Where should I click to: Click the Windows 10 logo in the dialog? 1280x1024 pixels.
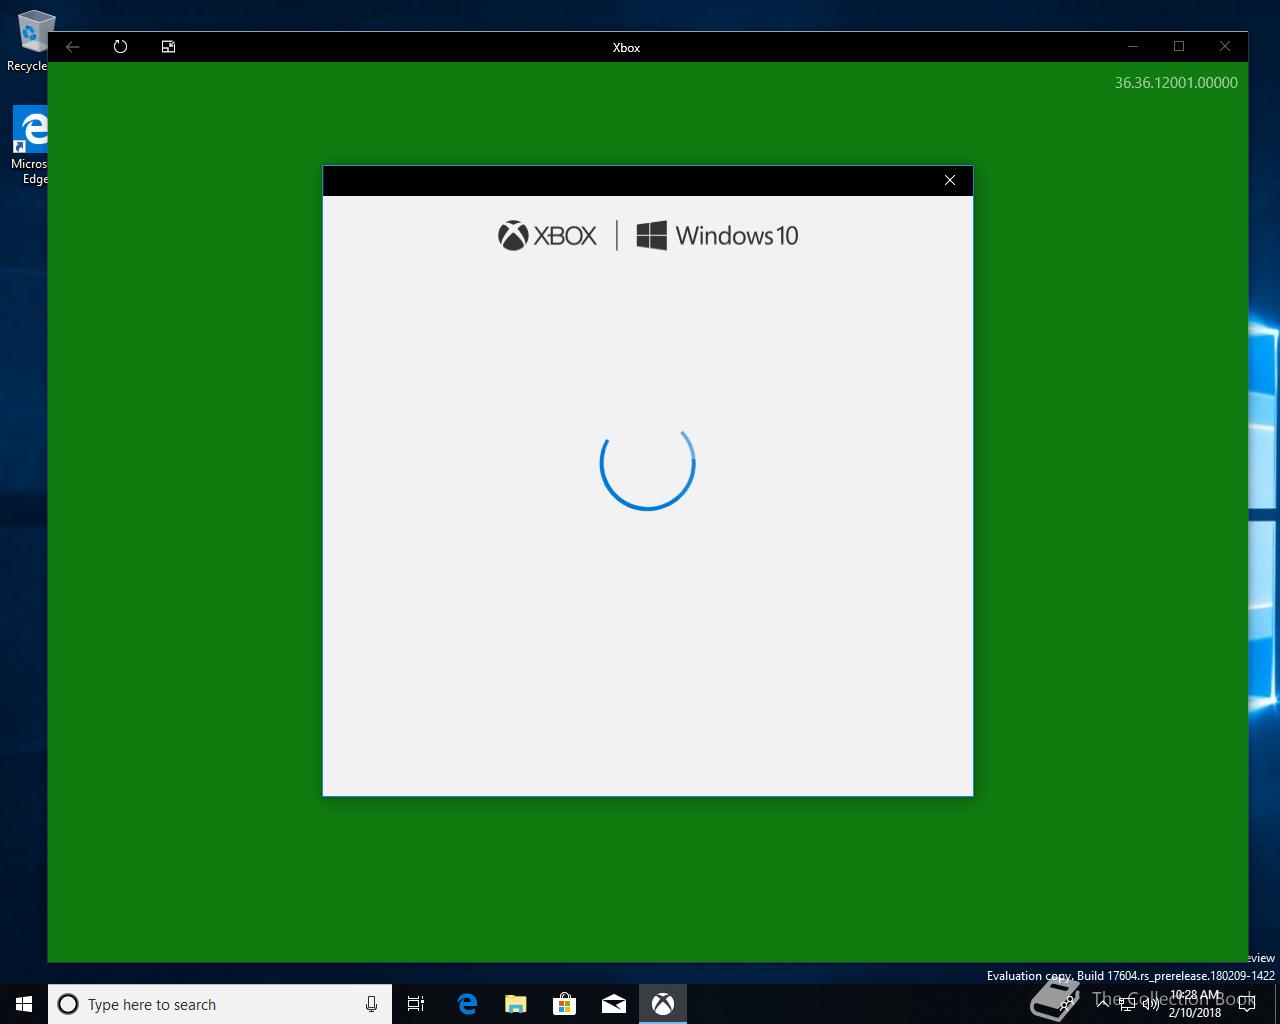pos(717,236)
